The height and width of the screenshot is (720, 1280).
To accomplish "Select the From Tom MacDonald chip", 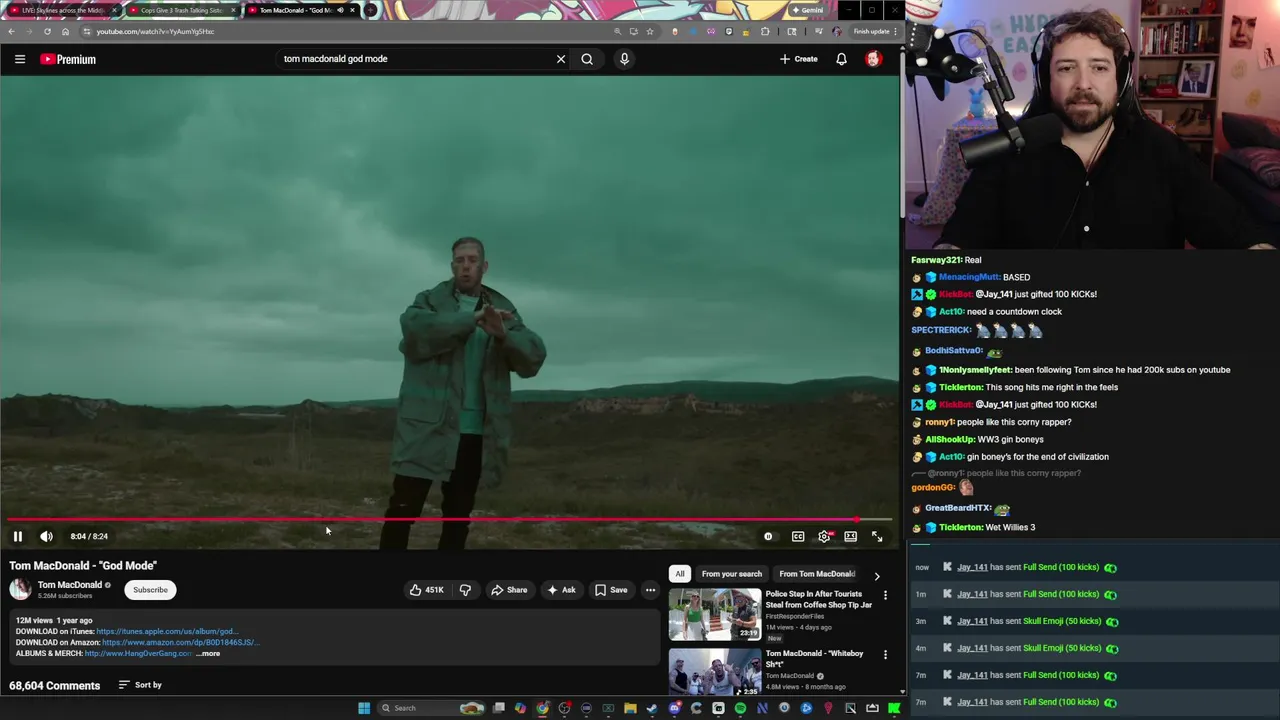I will (x=817, y=574).
